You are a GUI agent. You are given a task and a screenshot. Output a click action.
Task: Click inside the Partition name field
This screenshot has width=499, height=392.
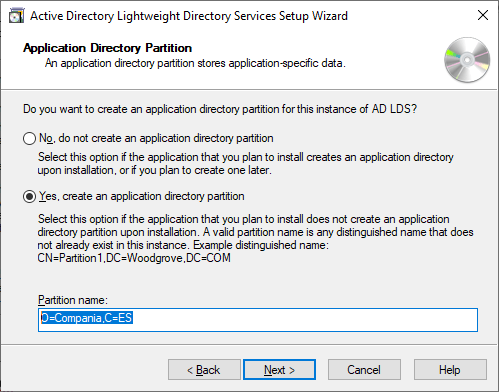258,320
